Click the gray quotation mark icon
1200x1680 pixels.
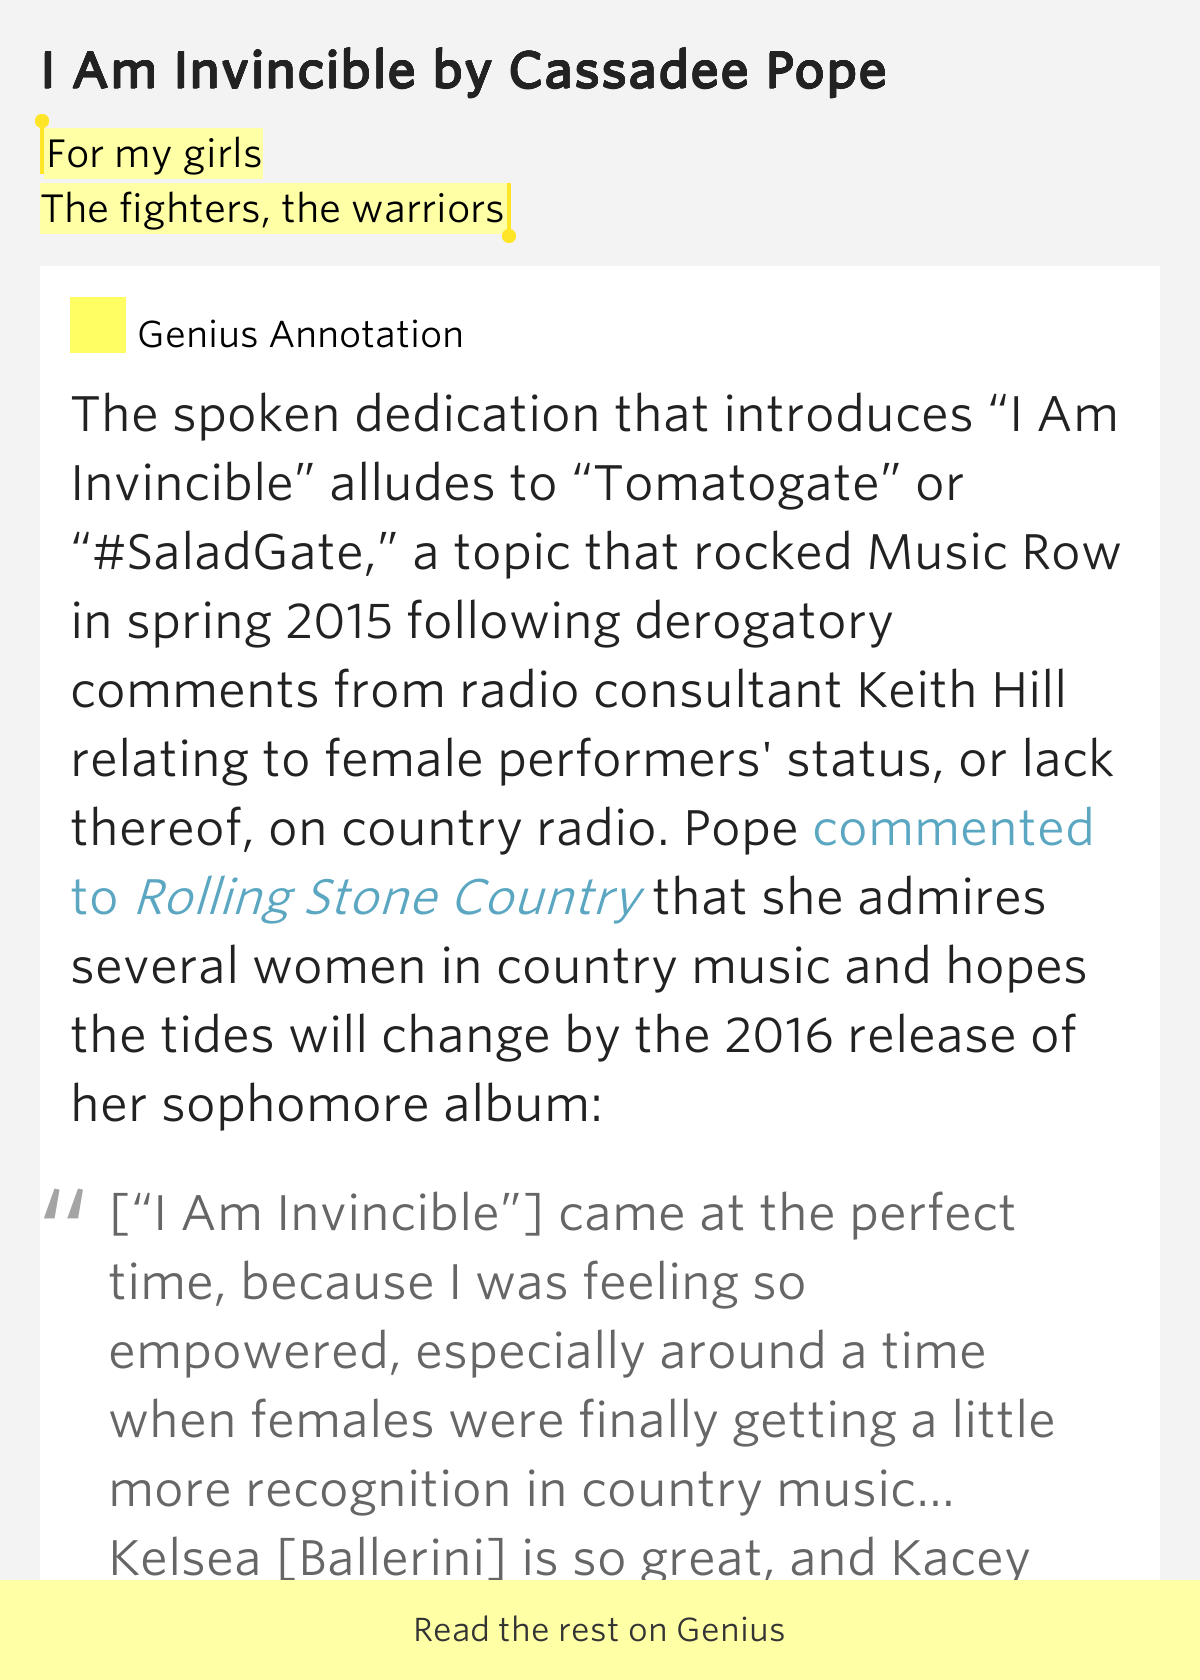pyautogui.click(x=64, y=1206)
